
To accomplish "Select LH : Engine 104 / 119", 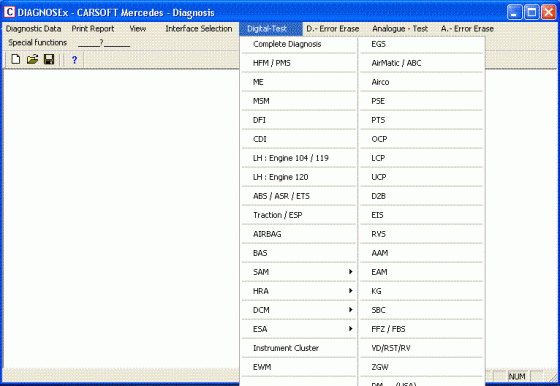I will click(x=299, y=158).
